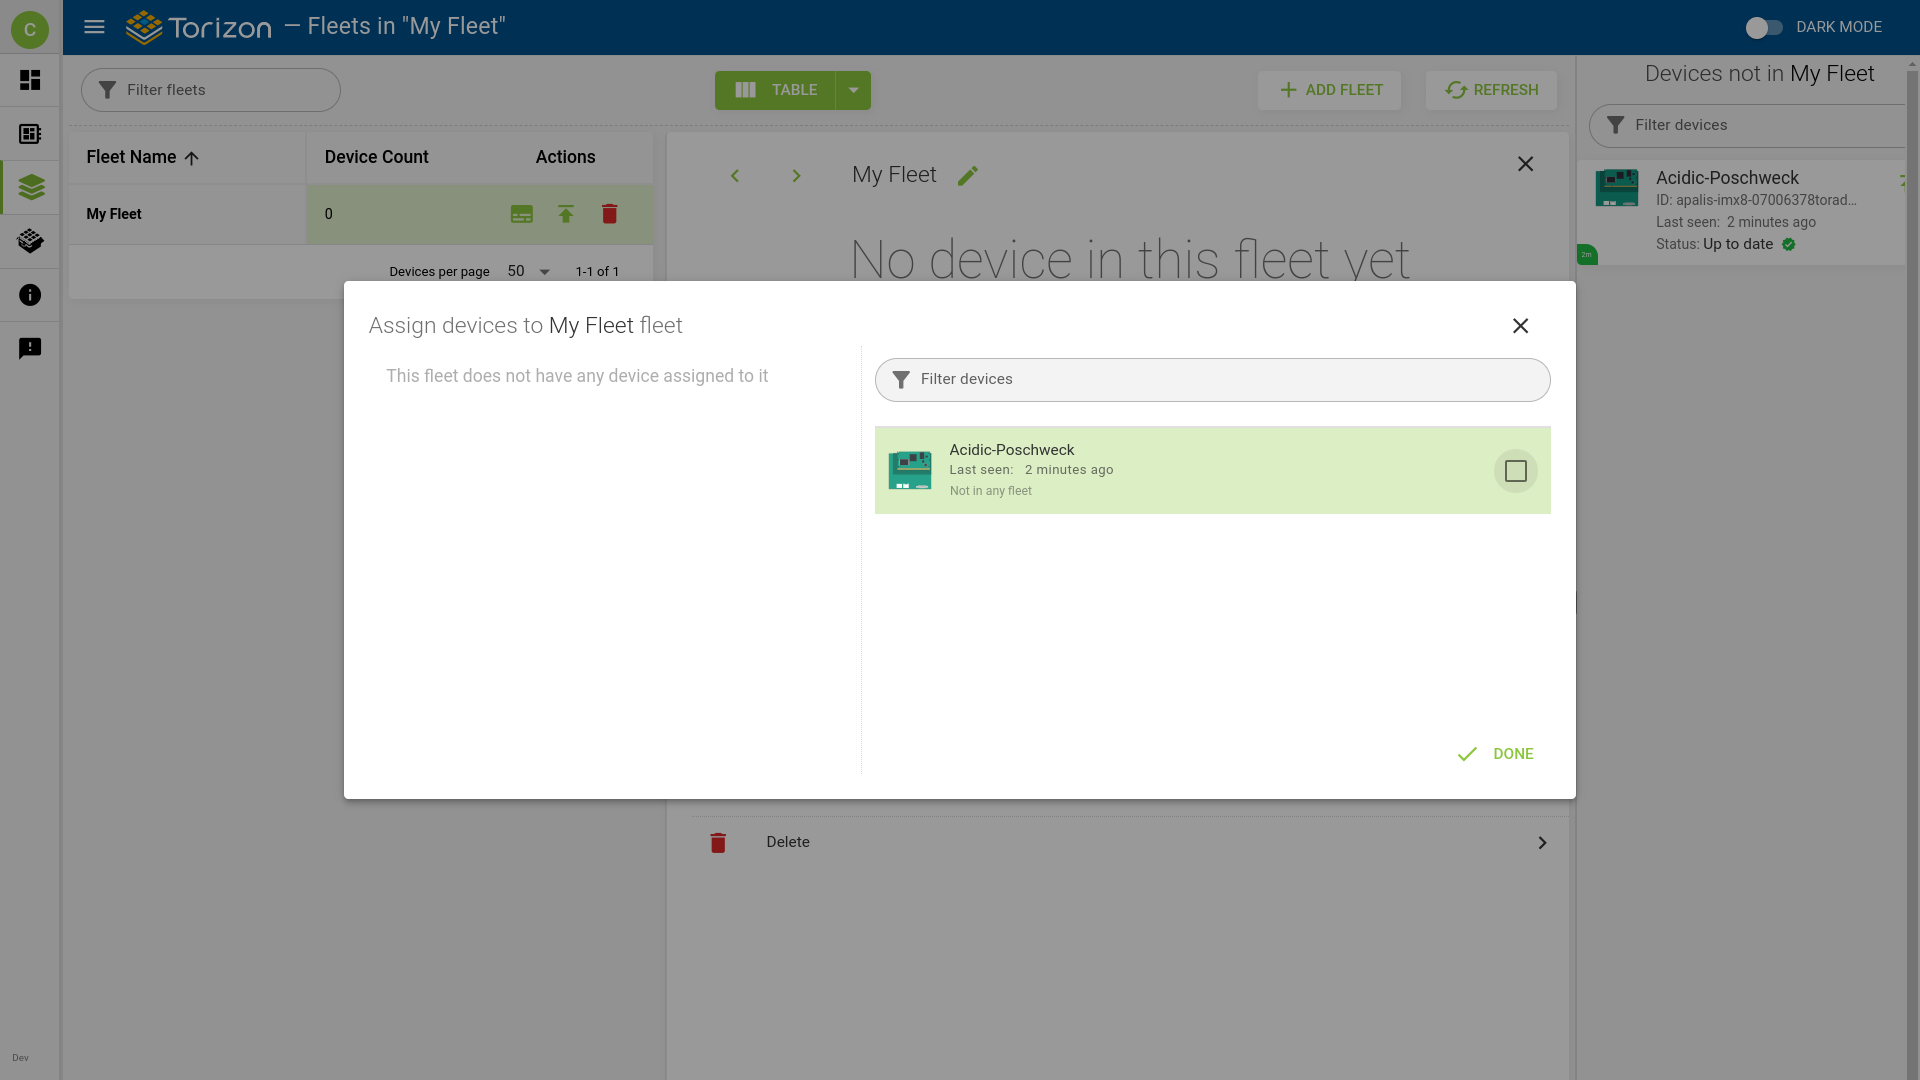Click the REFRESH button to reload fleets

click(x=1490, y=90)
